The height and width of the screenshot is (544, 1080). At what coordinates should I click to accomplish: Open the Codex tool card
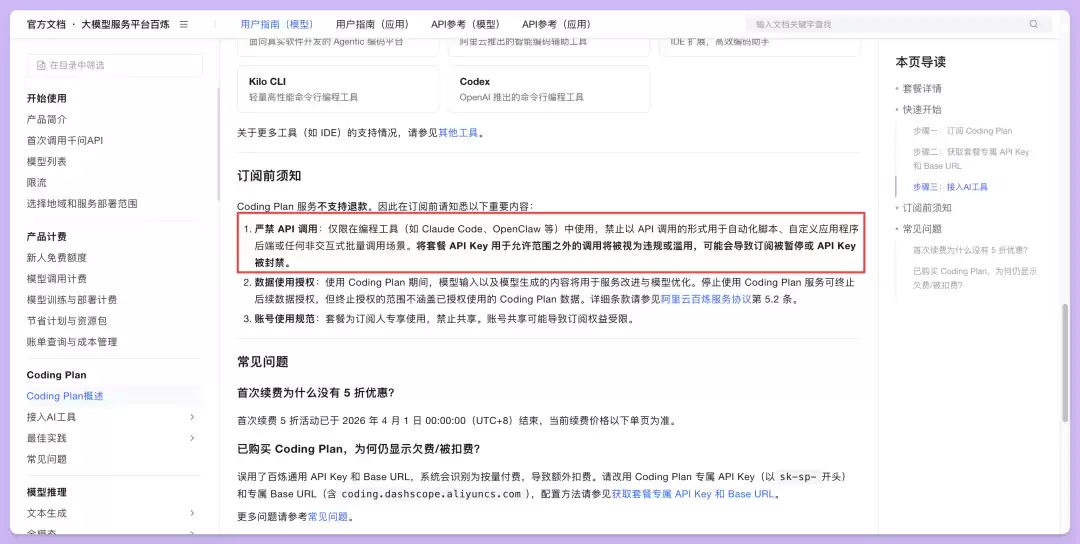click(x=549, y=89)
